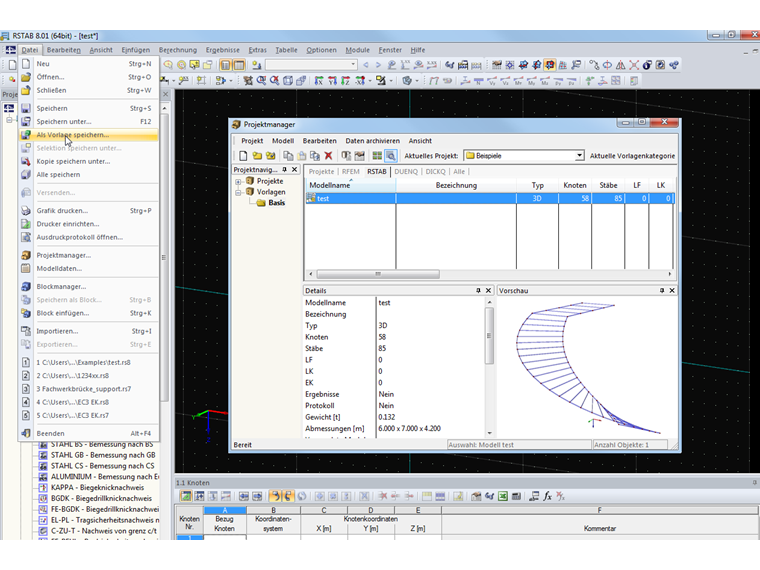Click the formula fx icon in table toolbar
The height and width of the screenshot is (570, 760).
(x=547, y=496)
